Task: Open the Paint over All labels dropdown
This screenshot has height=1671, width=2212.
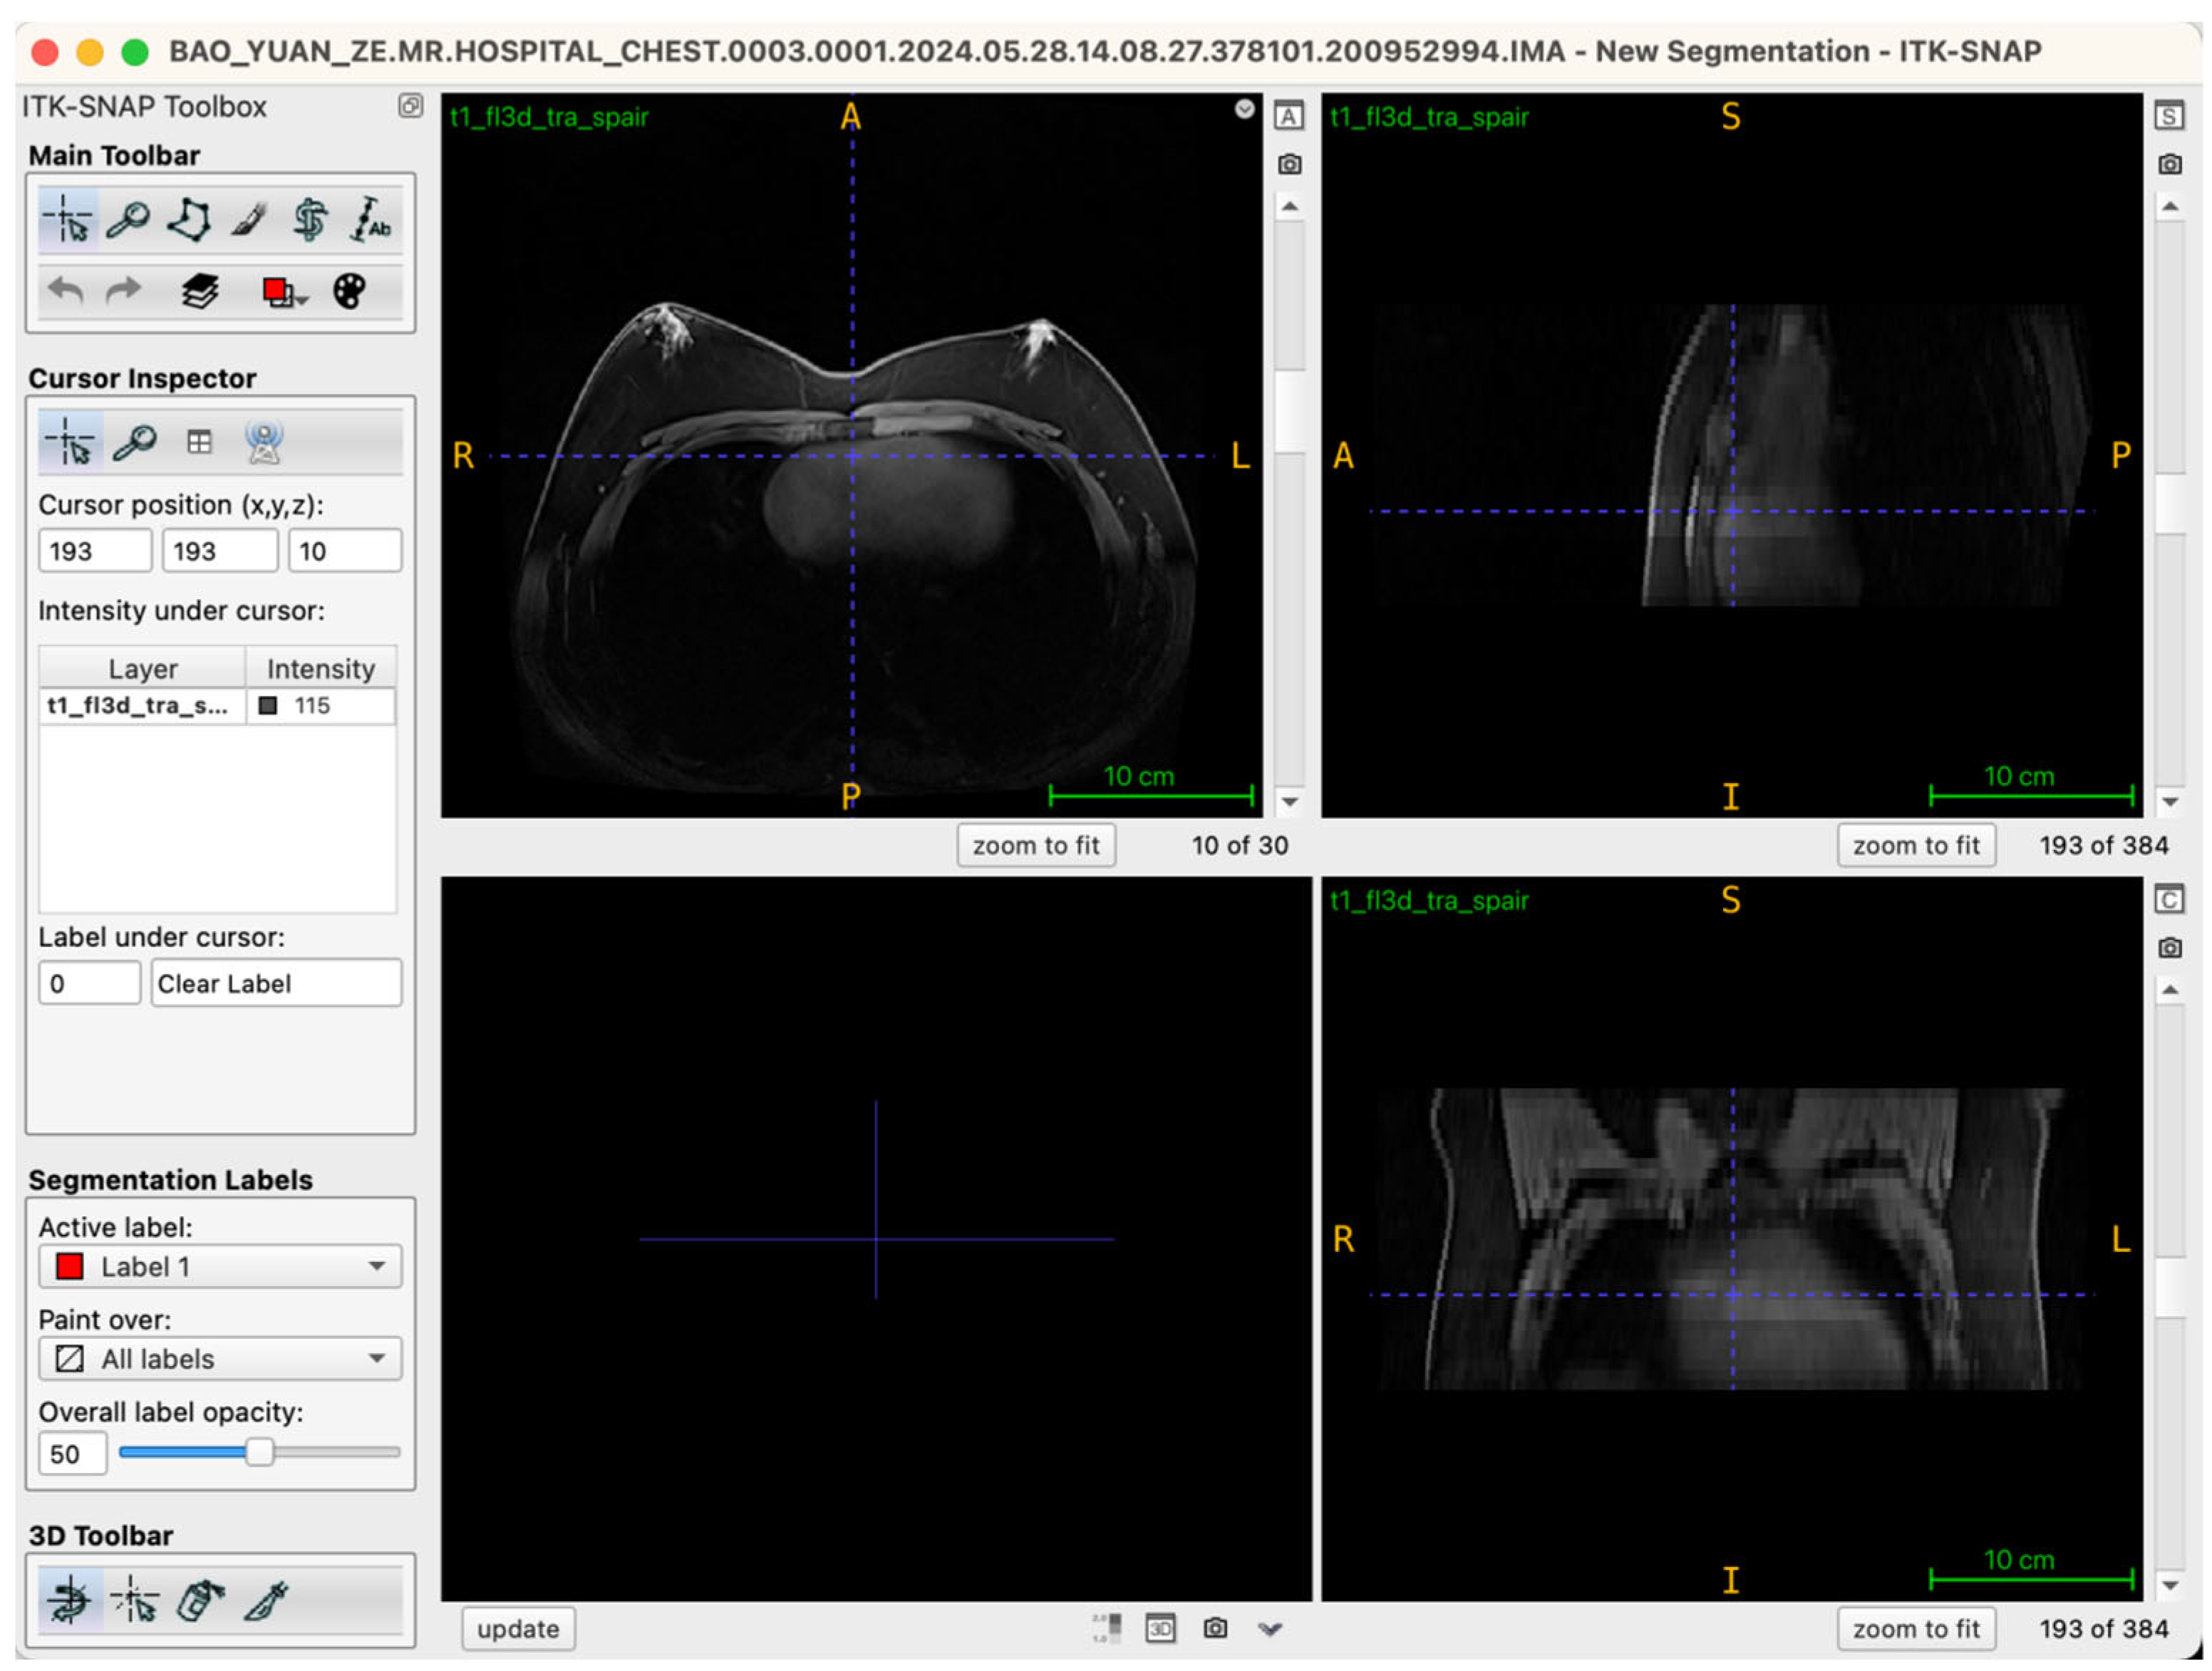Action: [x=220, y=1358]
